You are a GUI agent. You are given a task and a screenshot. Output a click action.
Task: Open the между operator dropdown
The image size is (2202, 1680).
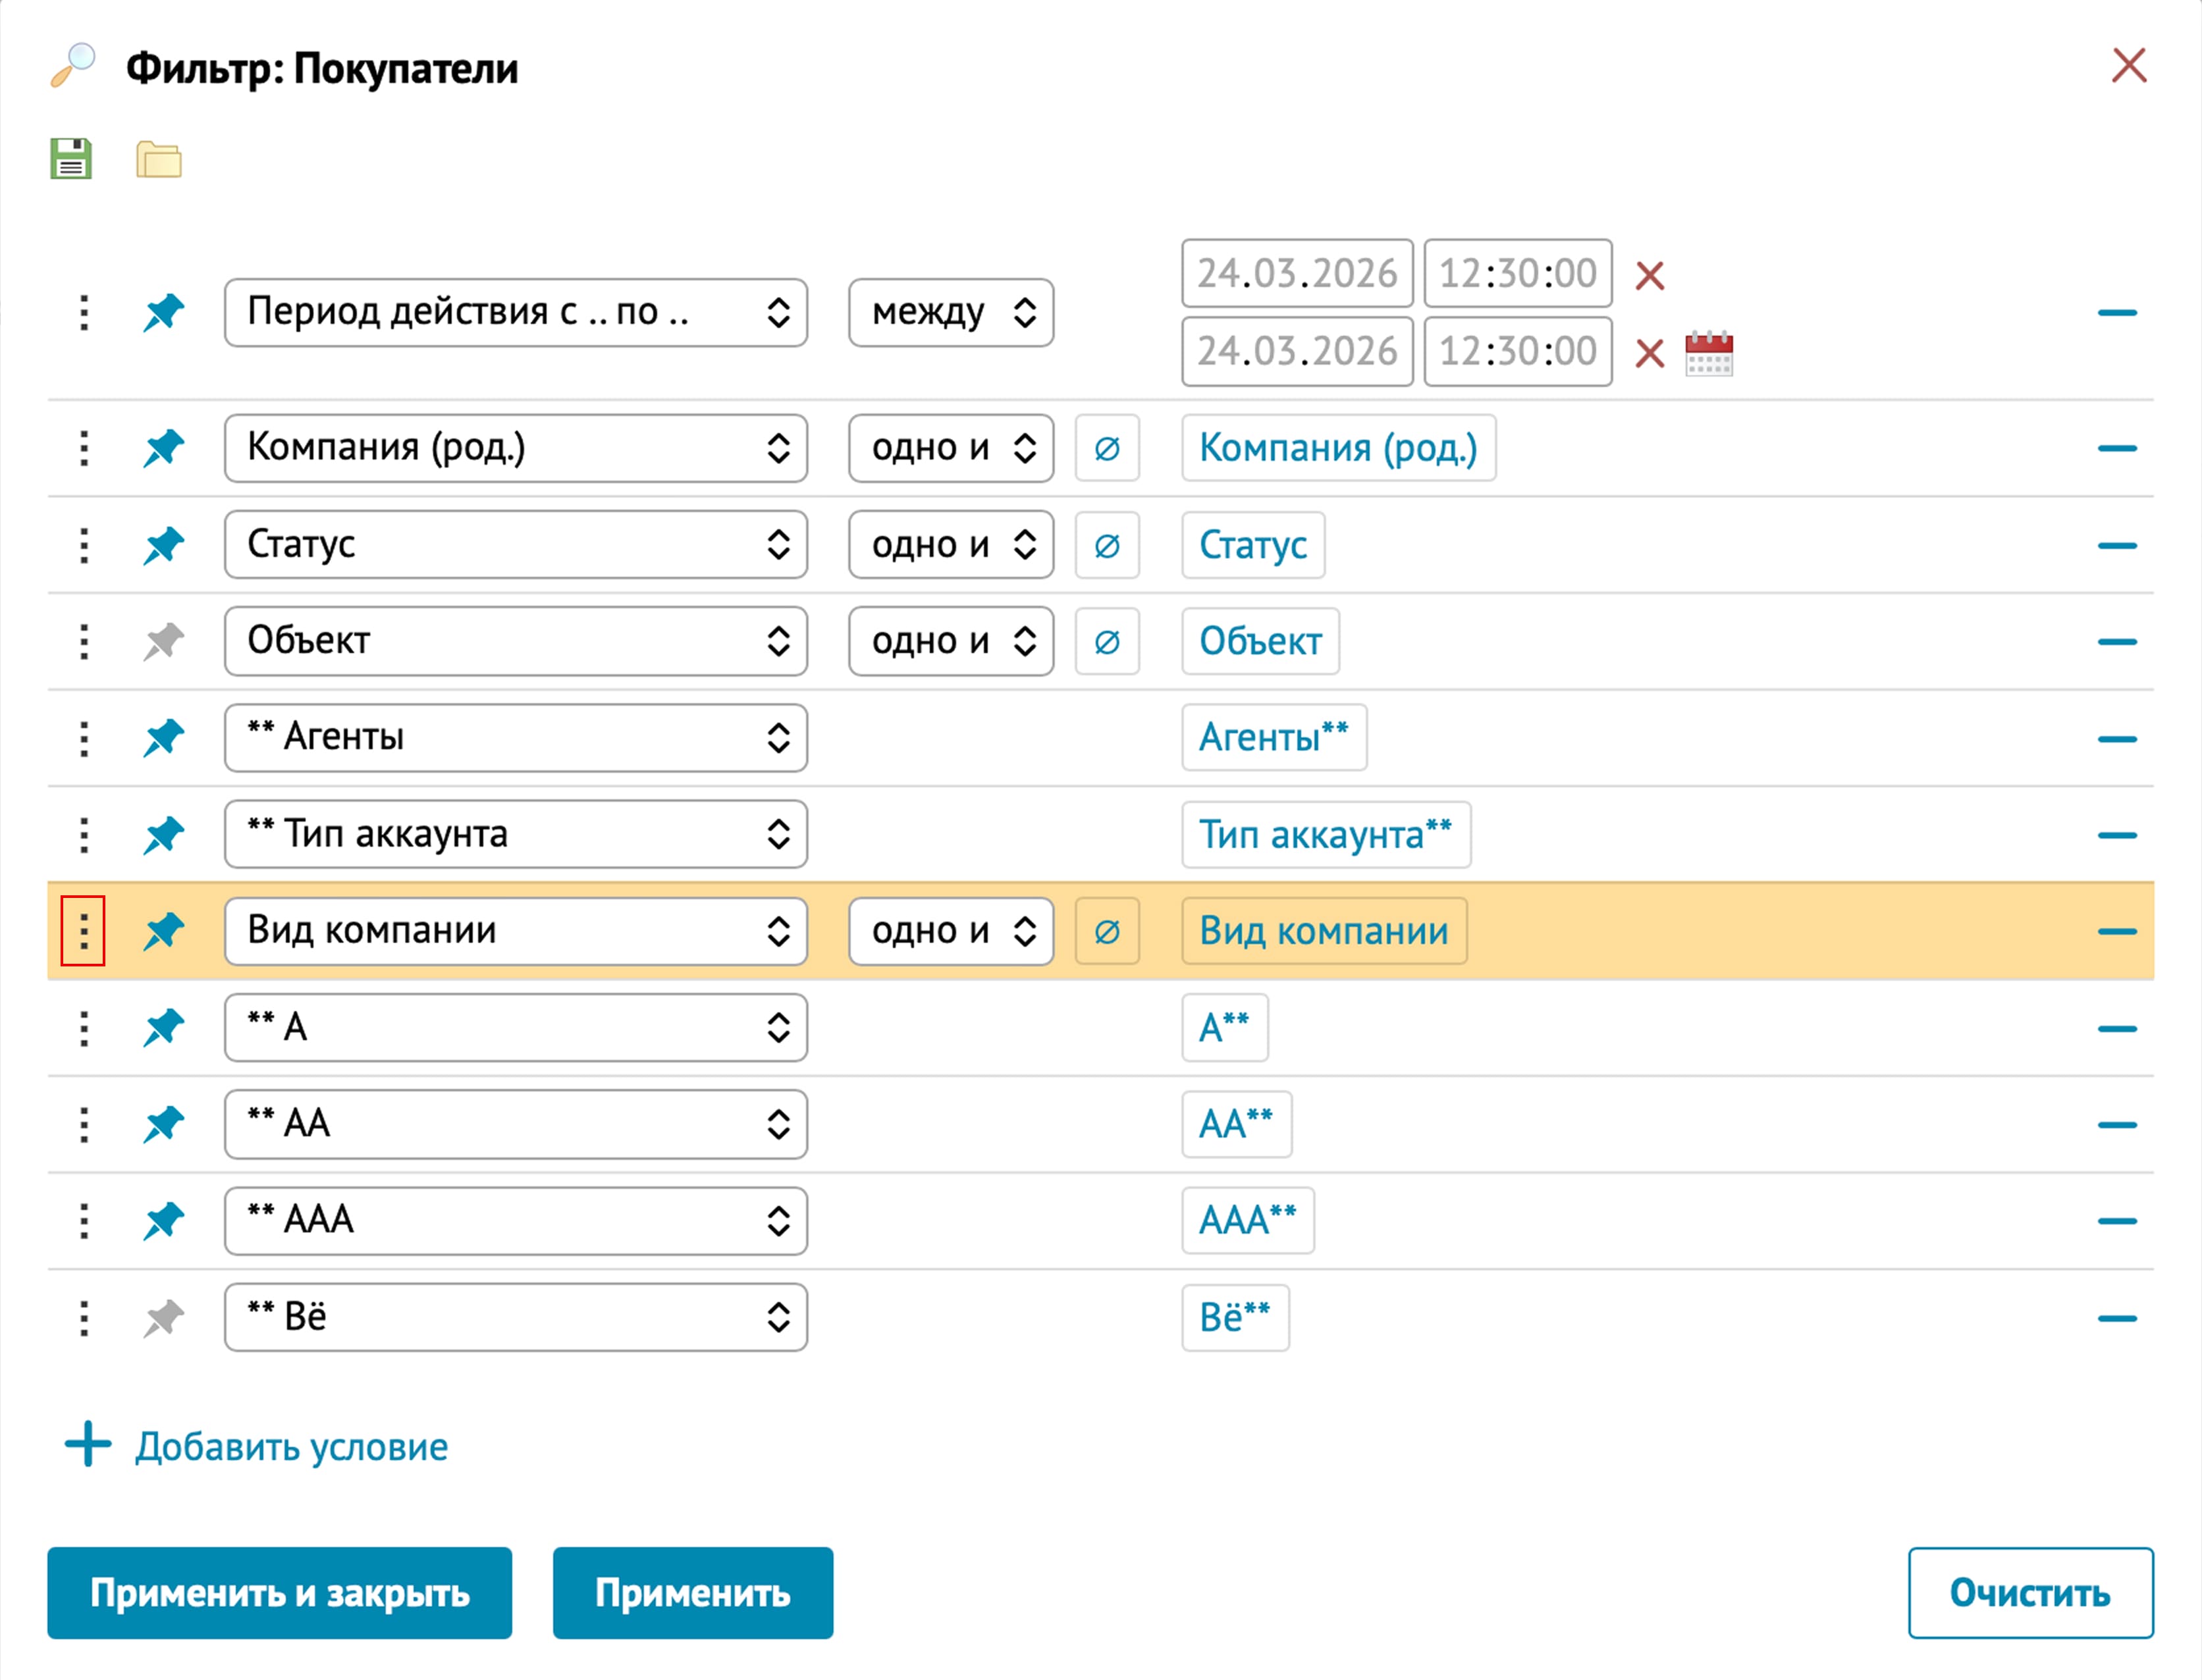950,313
